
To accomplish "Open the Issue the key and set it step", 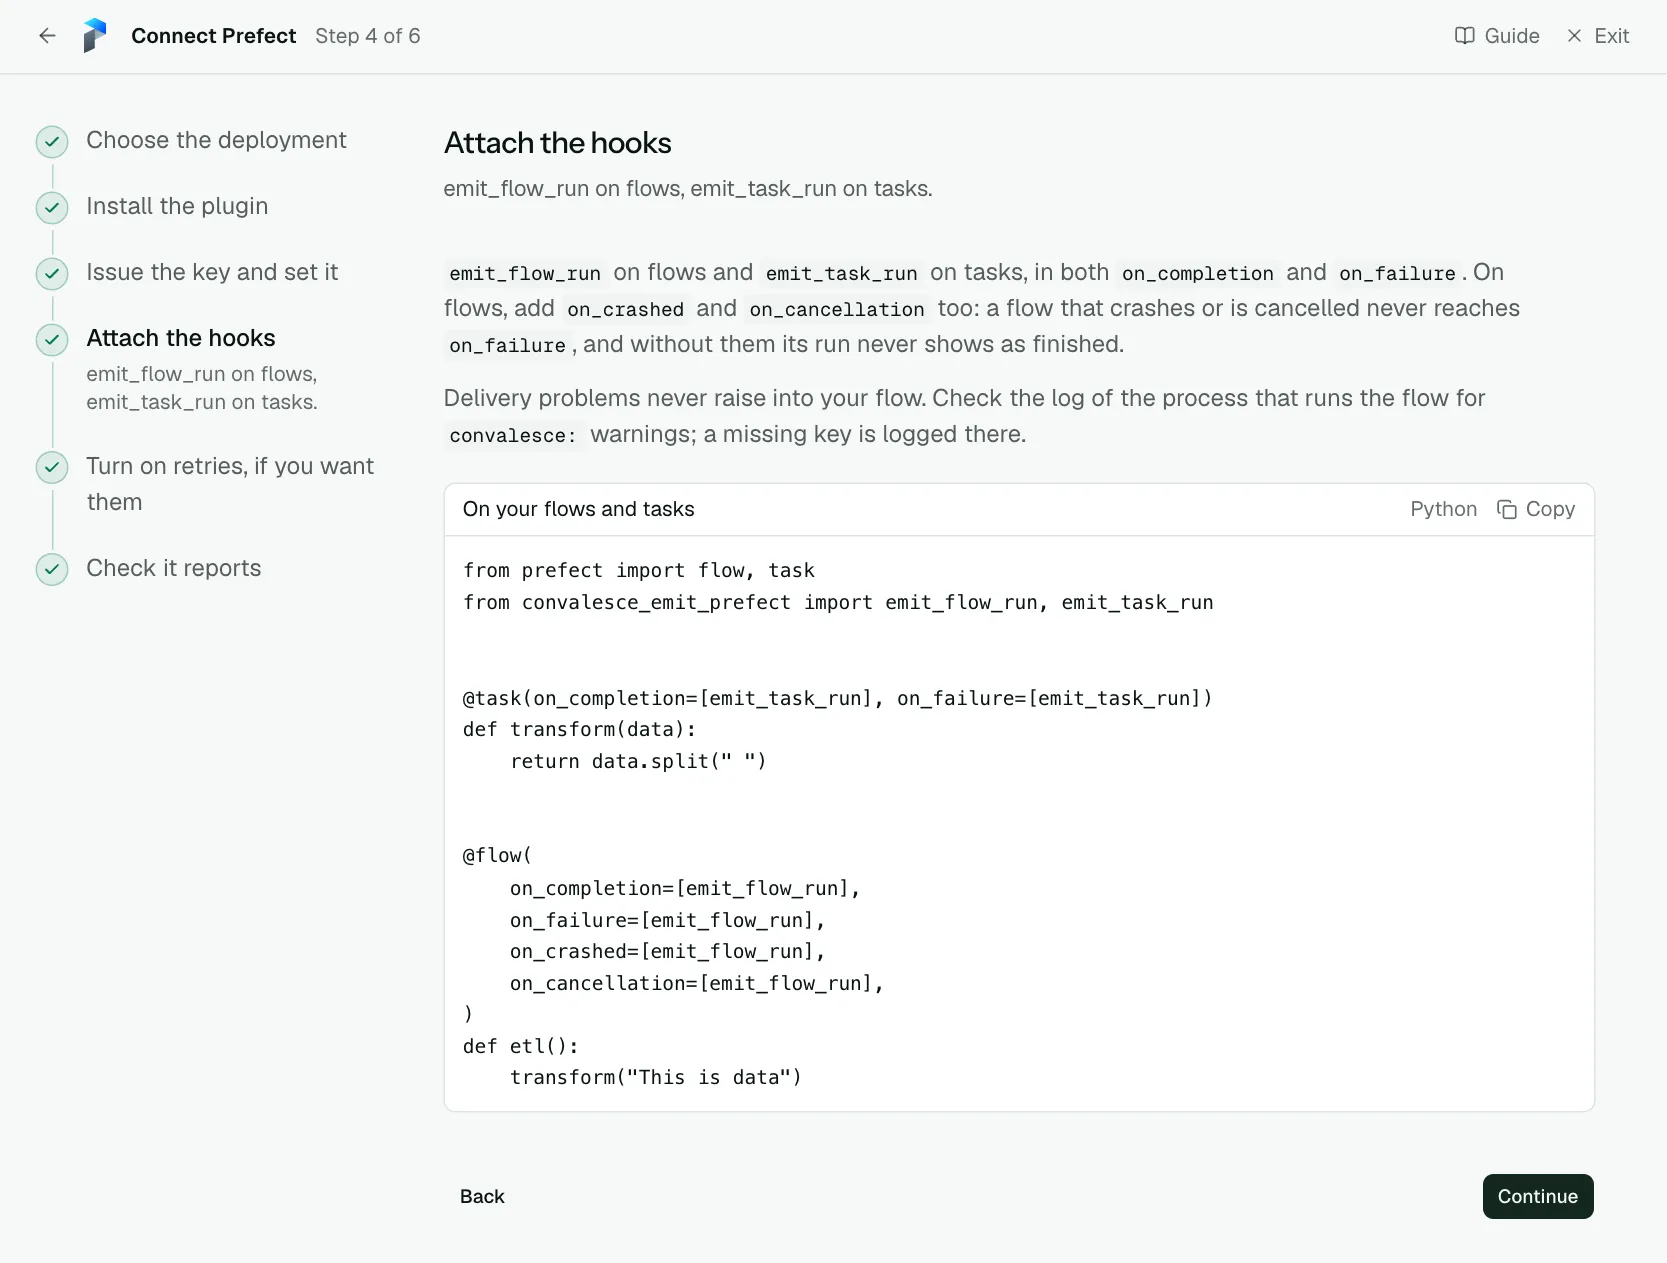I will 212,272.
